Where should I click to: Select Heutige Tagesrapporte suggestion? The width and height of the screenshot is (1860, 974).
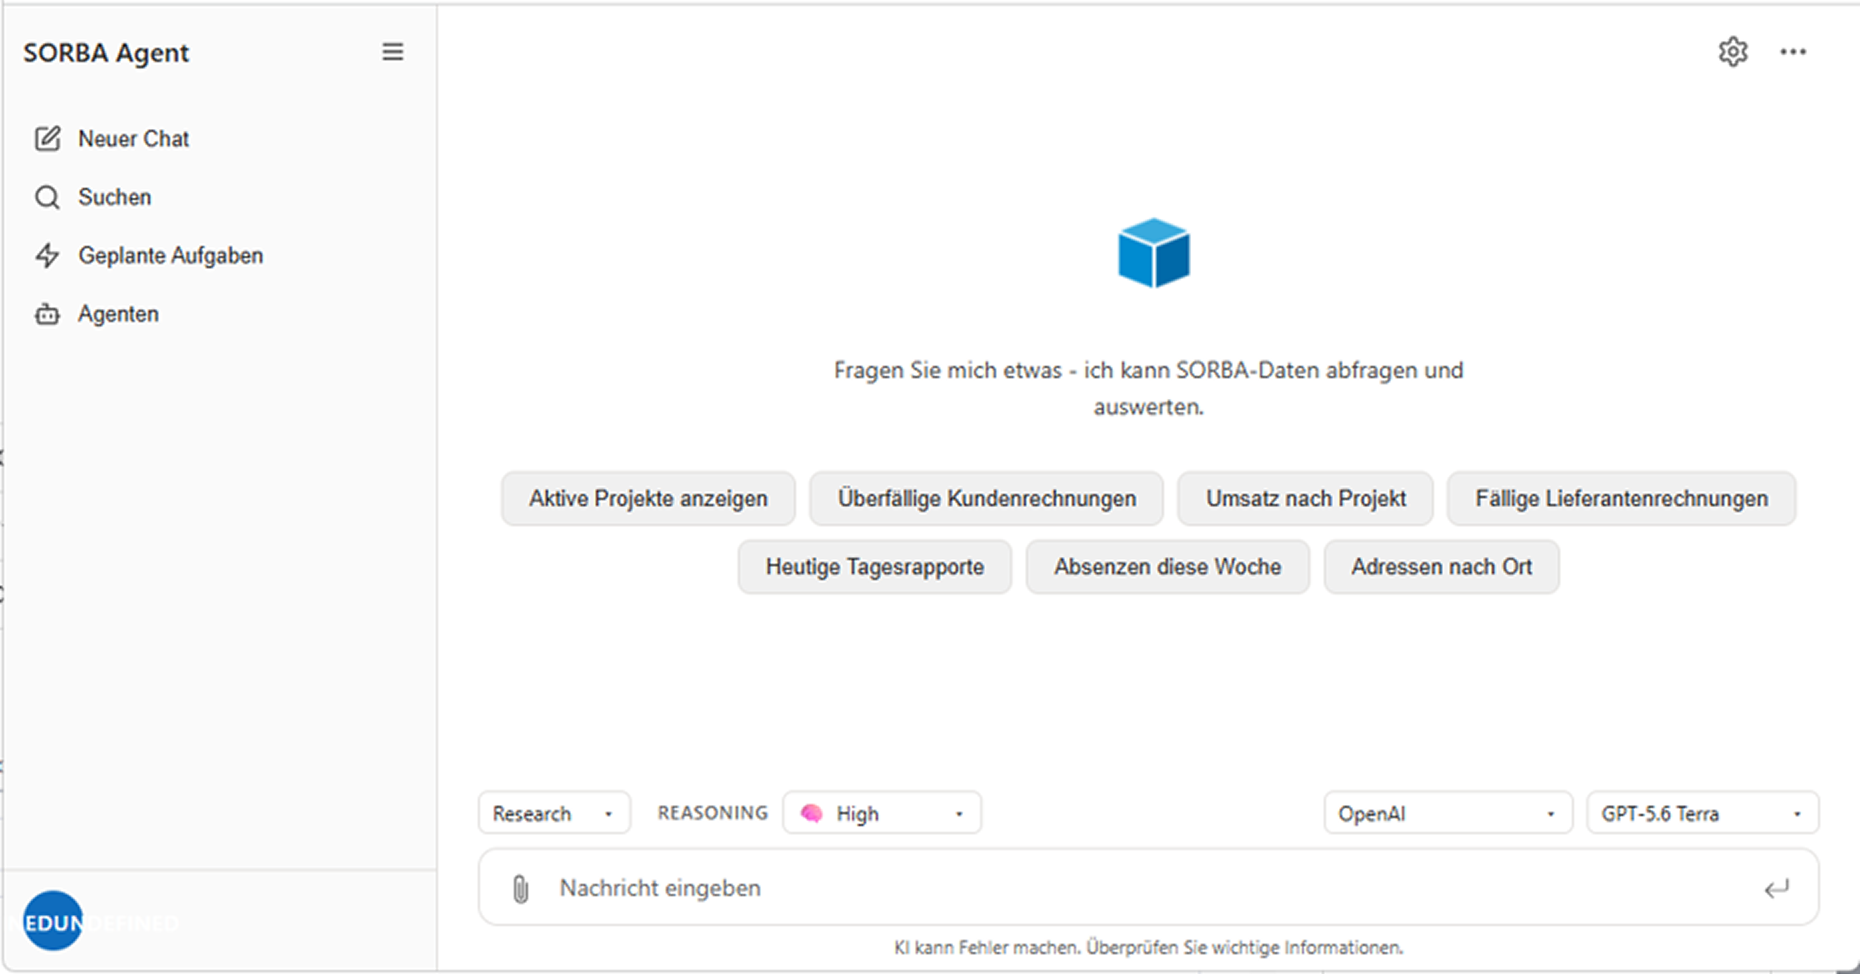pos(875,567)
